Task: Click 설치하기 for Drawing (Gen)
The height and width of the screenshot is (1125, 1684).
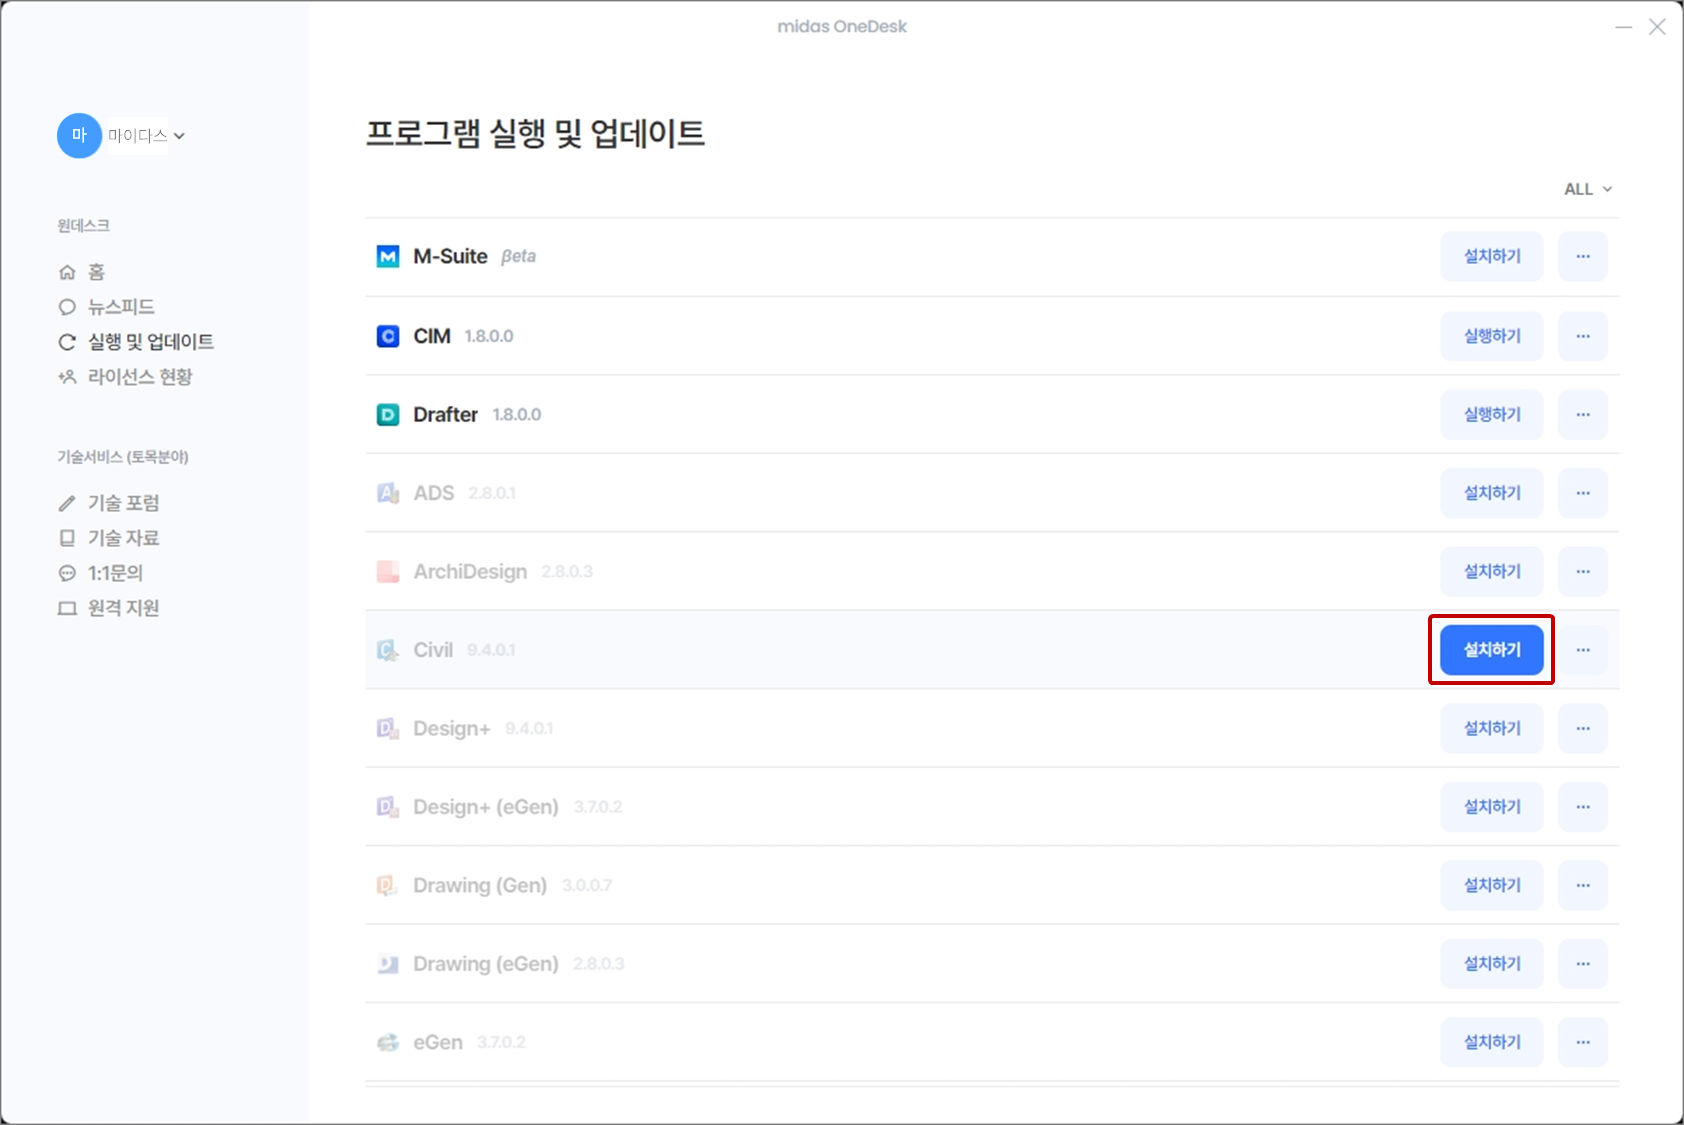Action: (x=1492, y=885)
